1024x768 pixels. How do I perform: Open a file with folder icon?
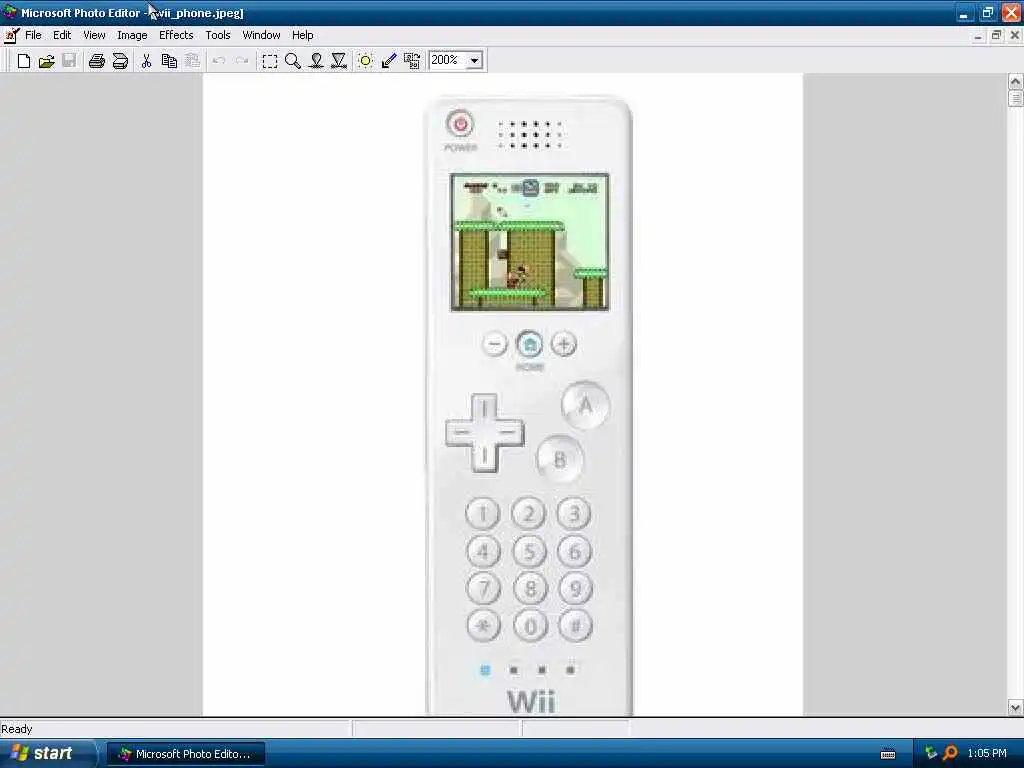coord(46,61)
